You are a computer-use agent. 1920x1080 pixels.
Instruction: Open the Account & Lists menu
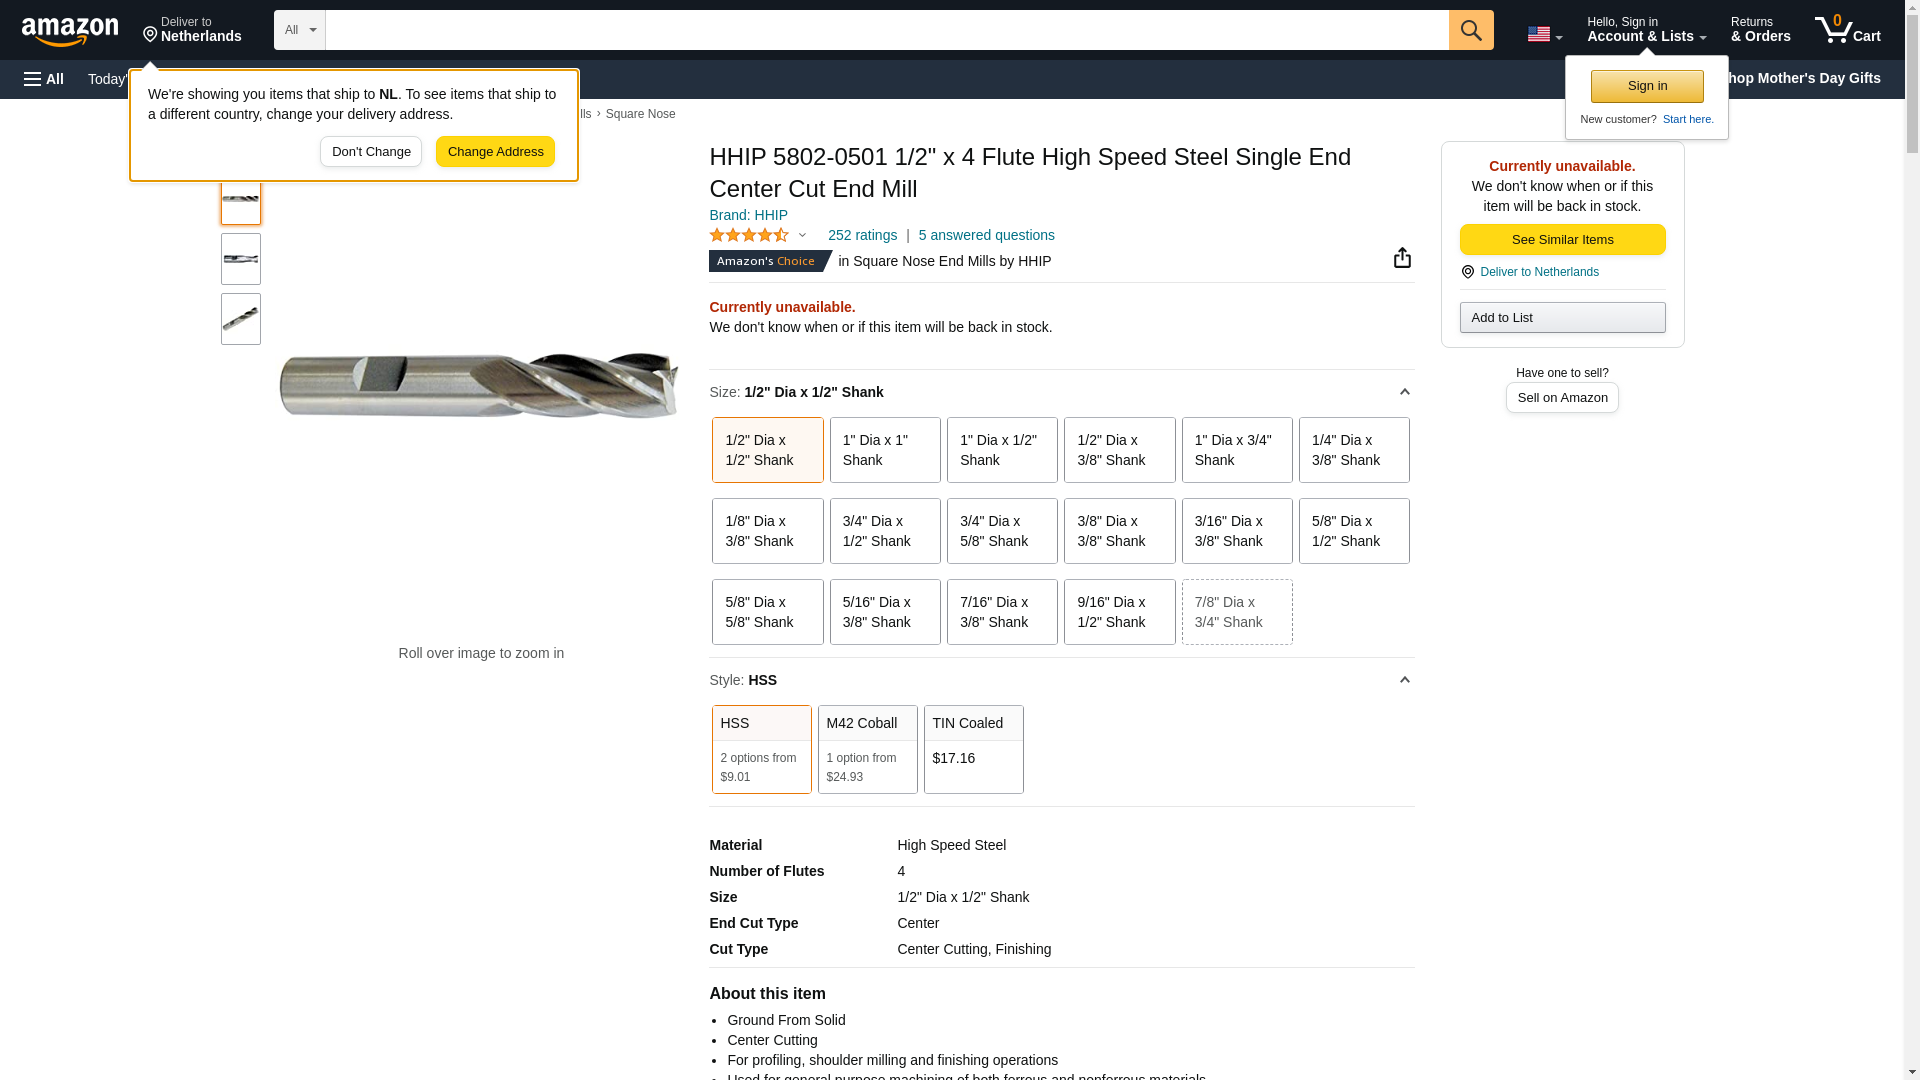(x=1645, y=30)
